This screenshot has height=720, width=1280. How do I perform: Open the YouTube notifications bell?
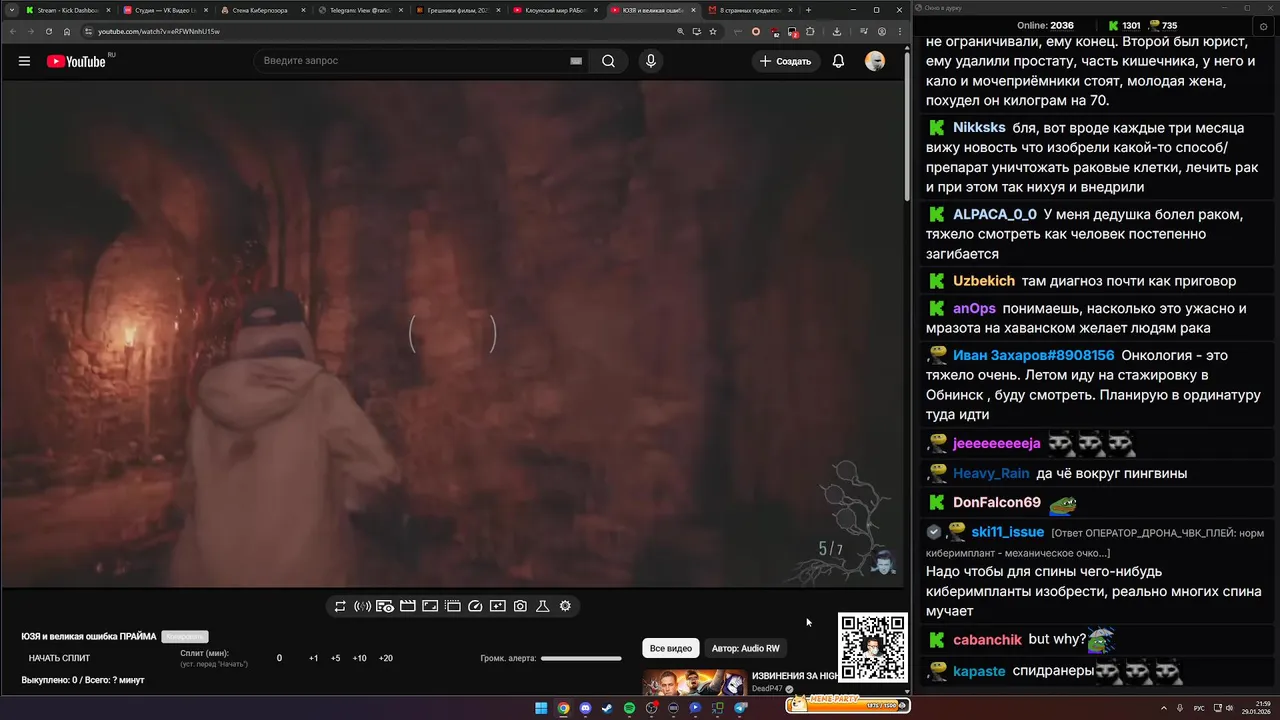[x=838, y=61]
